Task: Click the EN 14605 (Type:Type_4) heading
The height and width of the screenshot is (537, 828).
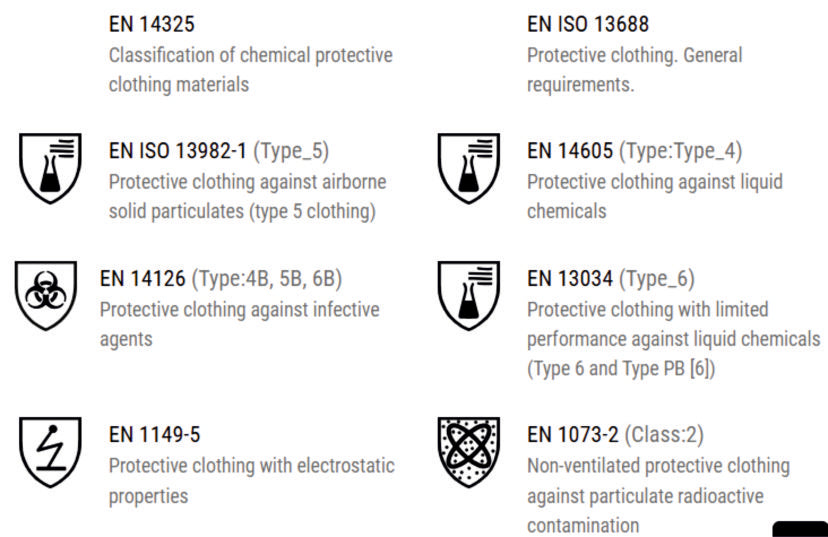Action: point(634,152)
